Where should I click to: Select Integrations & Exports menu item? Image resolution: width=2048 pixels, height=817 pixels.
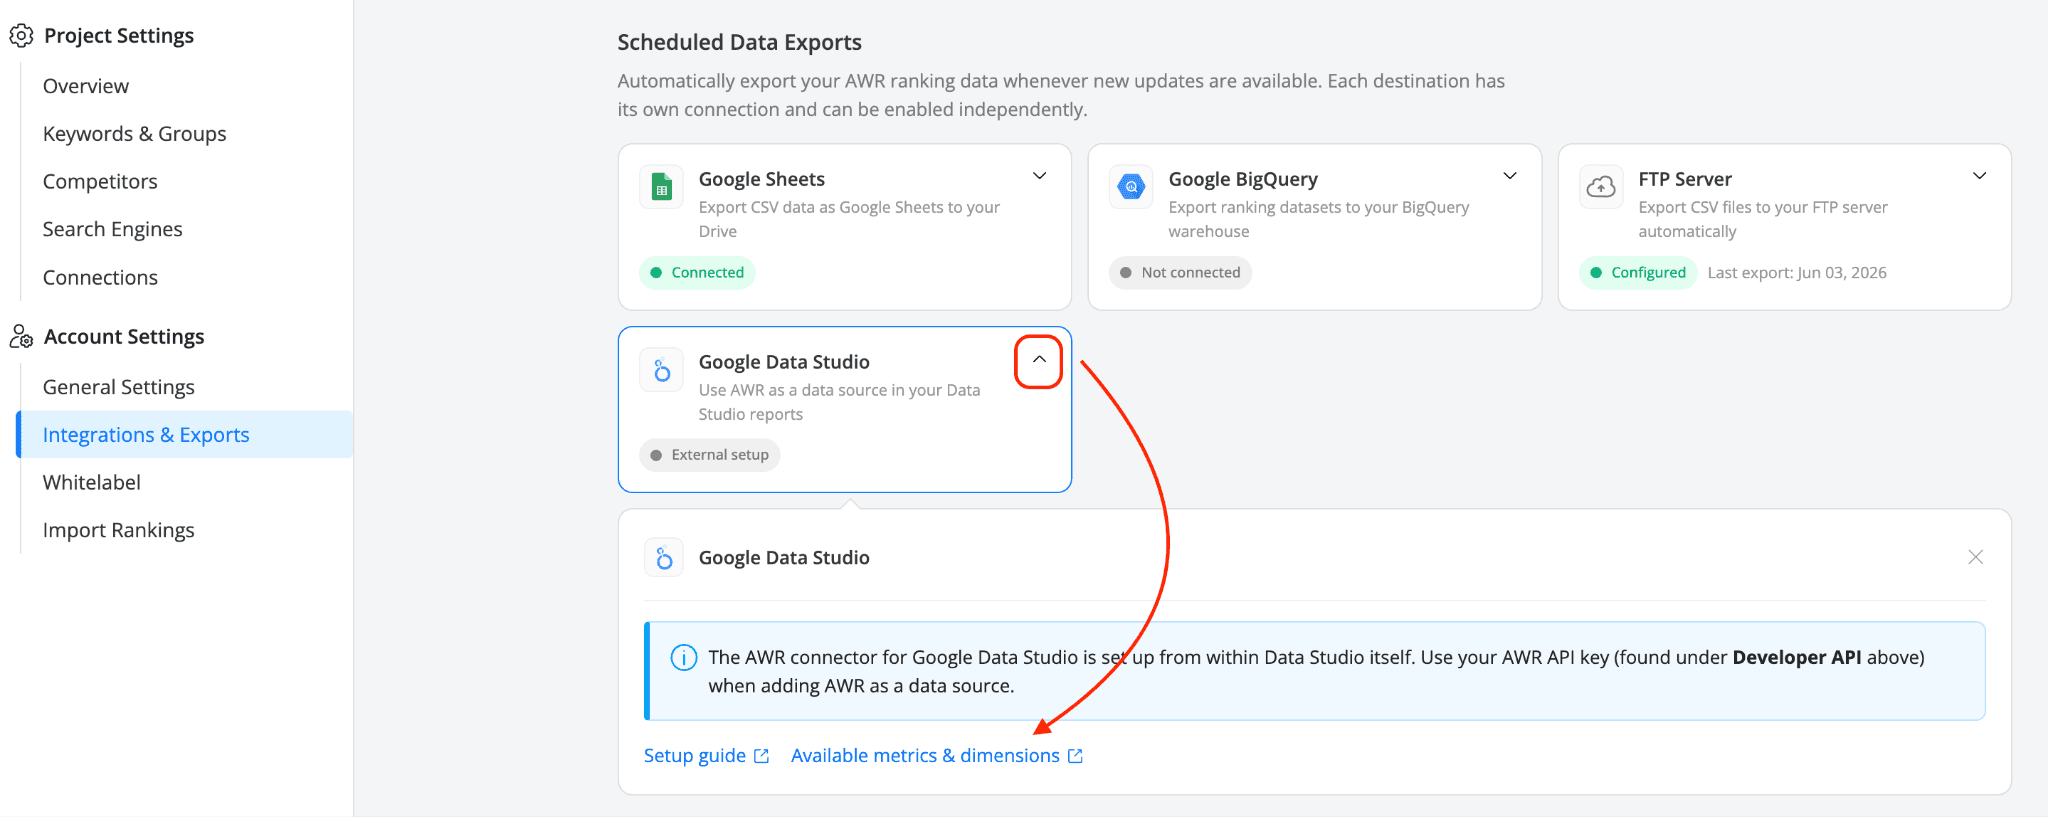(185, 435)
